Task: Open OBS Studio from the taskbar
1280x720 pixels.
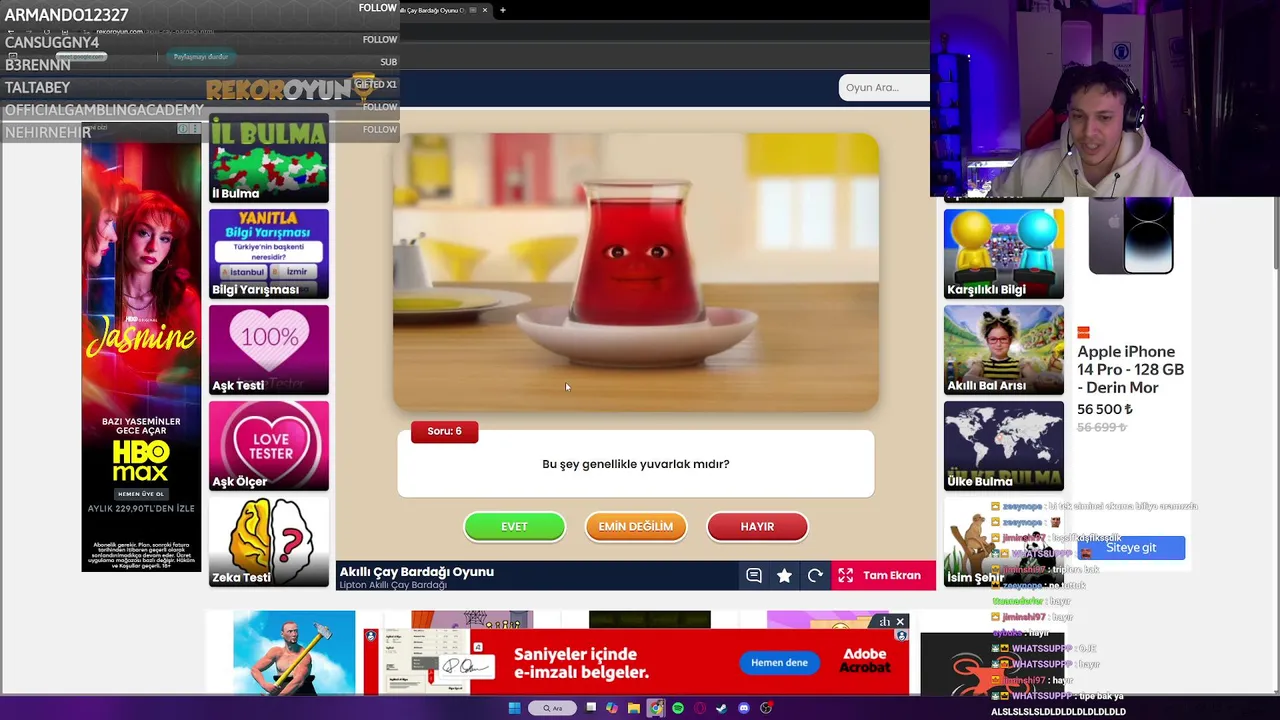Action: [x=766, y=708]
